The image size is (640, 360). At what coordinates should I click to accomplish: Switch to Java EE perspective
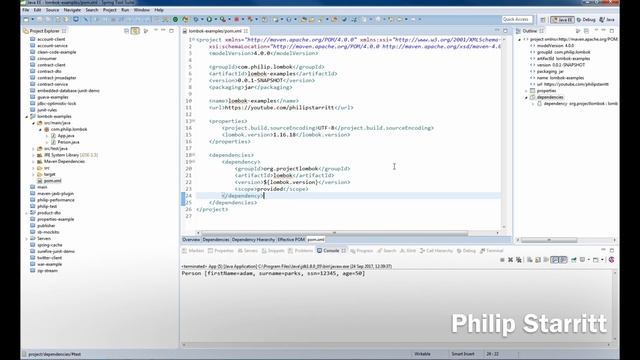(x=562, y=20)
